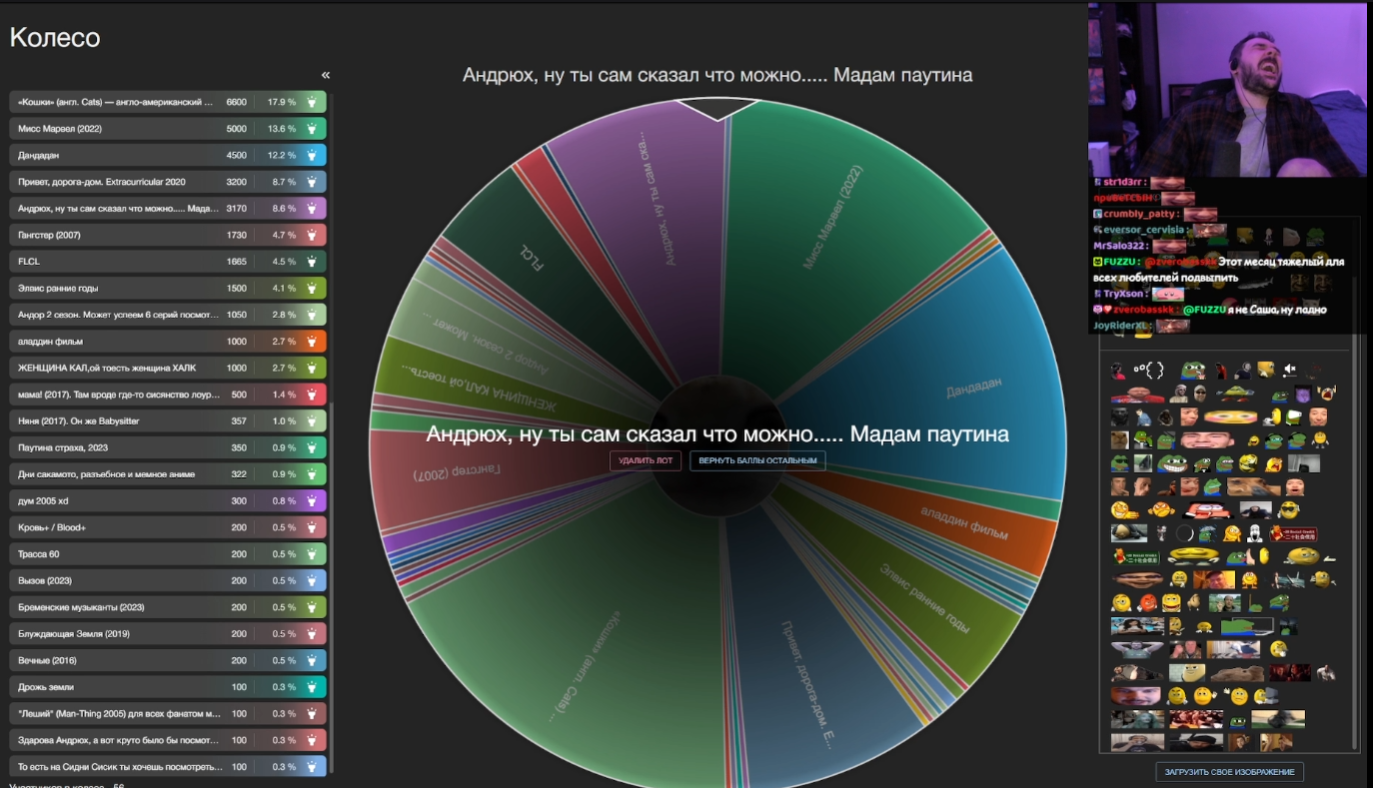Viewport: 1373px width, 788px height.
Task: Click highlight icon for Элвис ранние годы
Action: click(312, 288)
